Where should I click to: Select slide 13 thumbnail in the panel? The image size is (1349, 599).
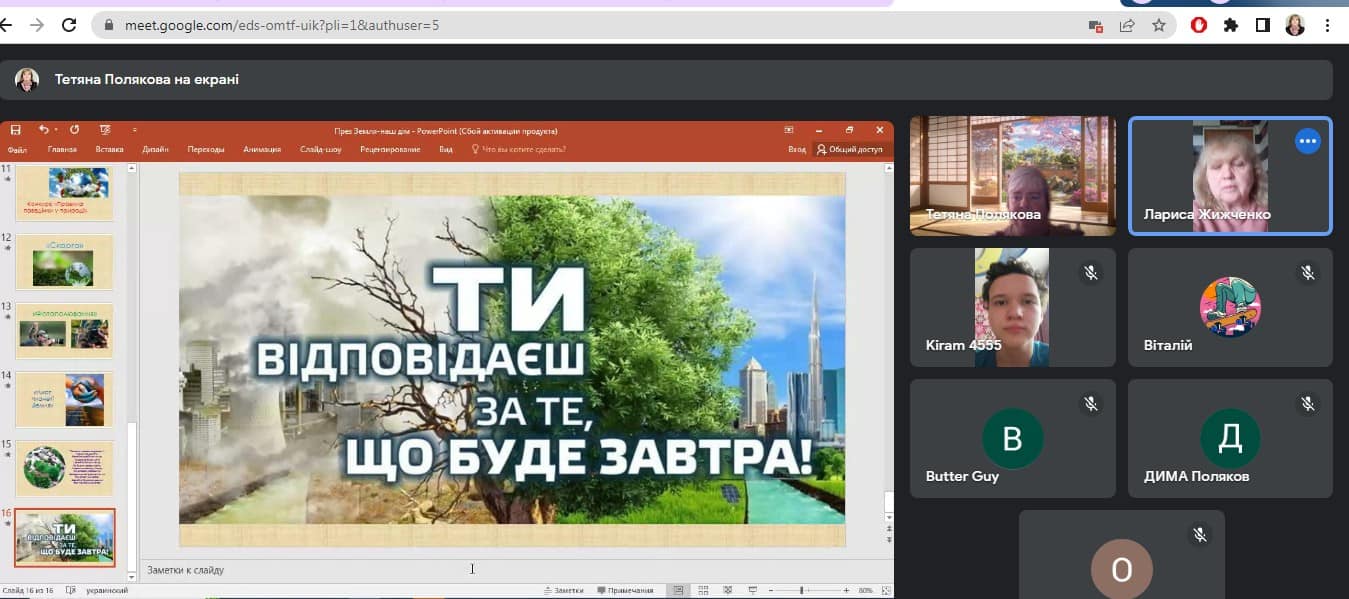64,332
